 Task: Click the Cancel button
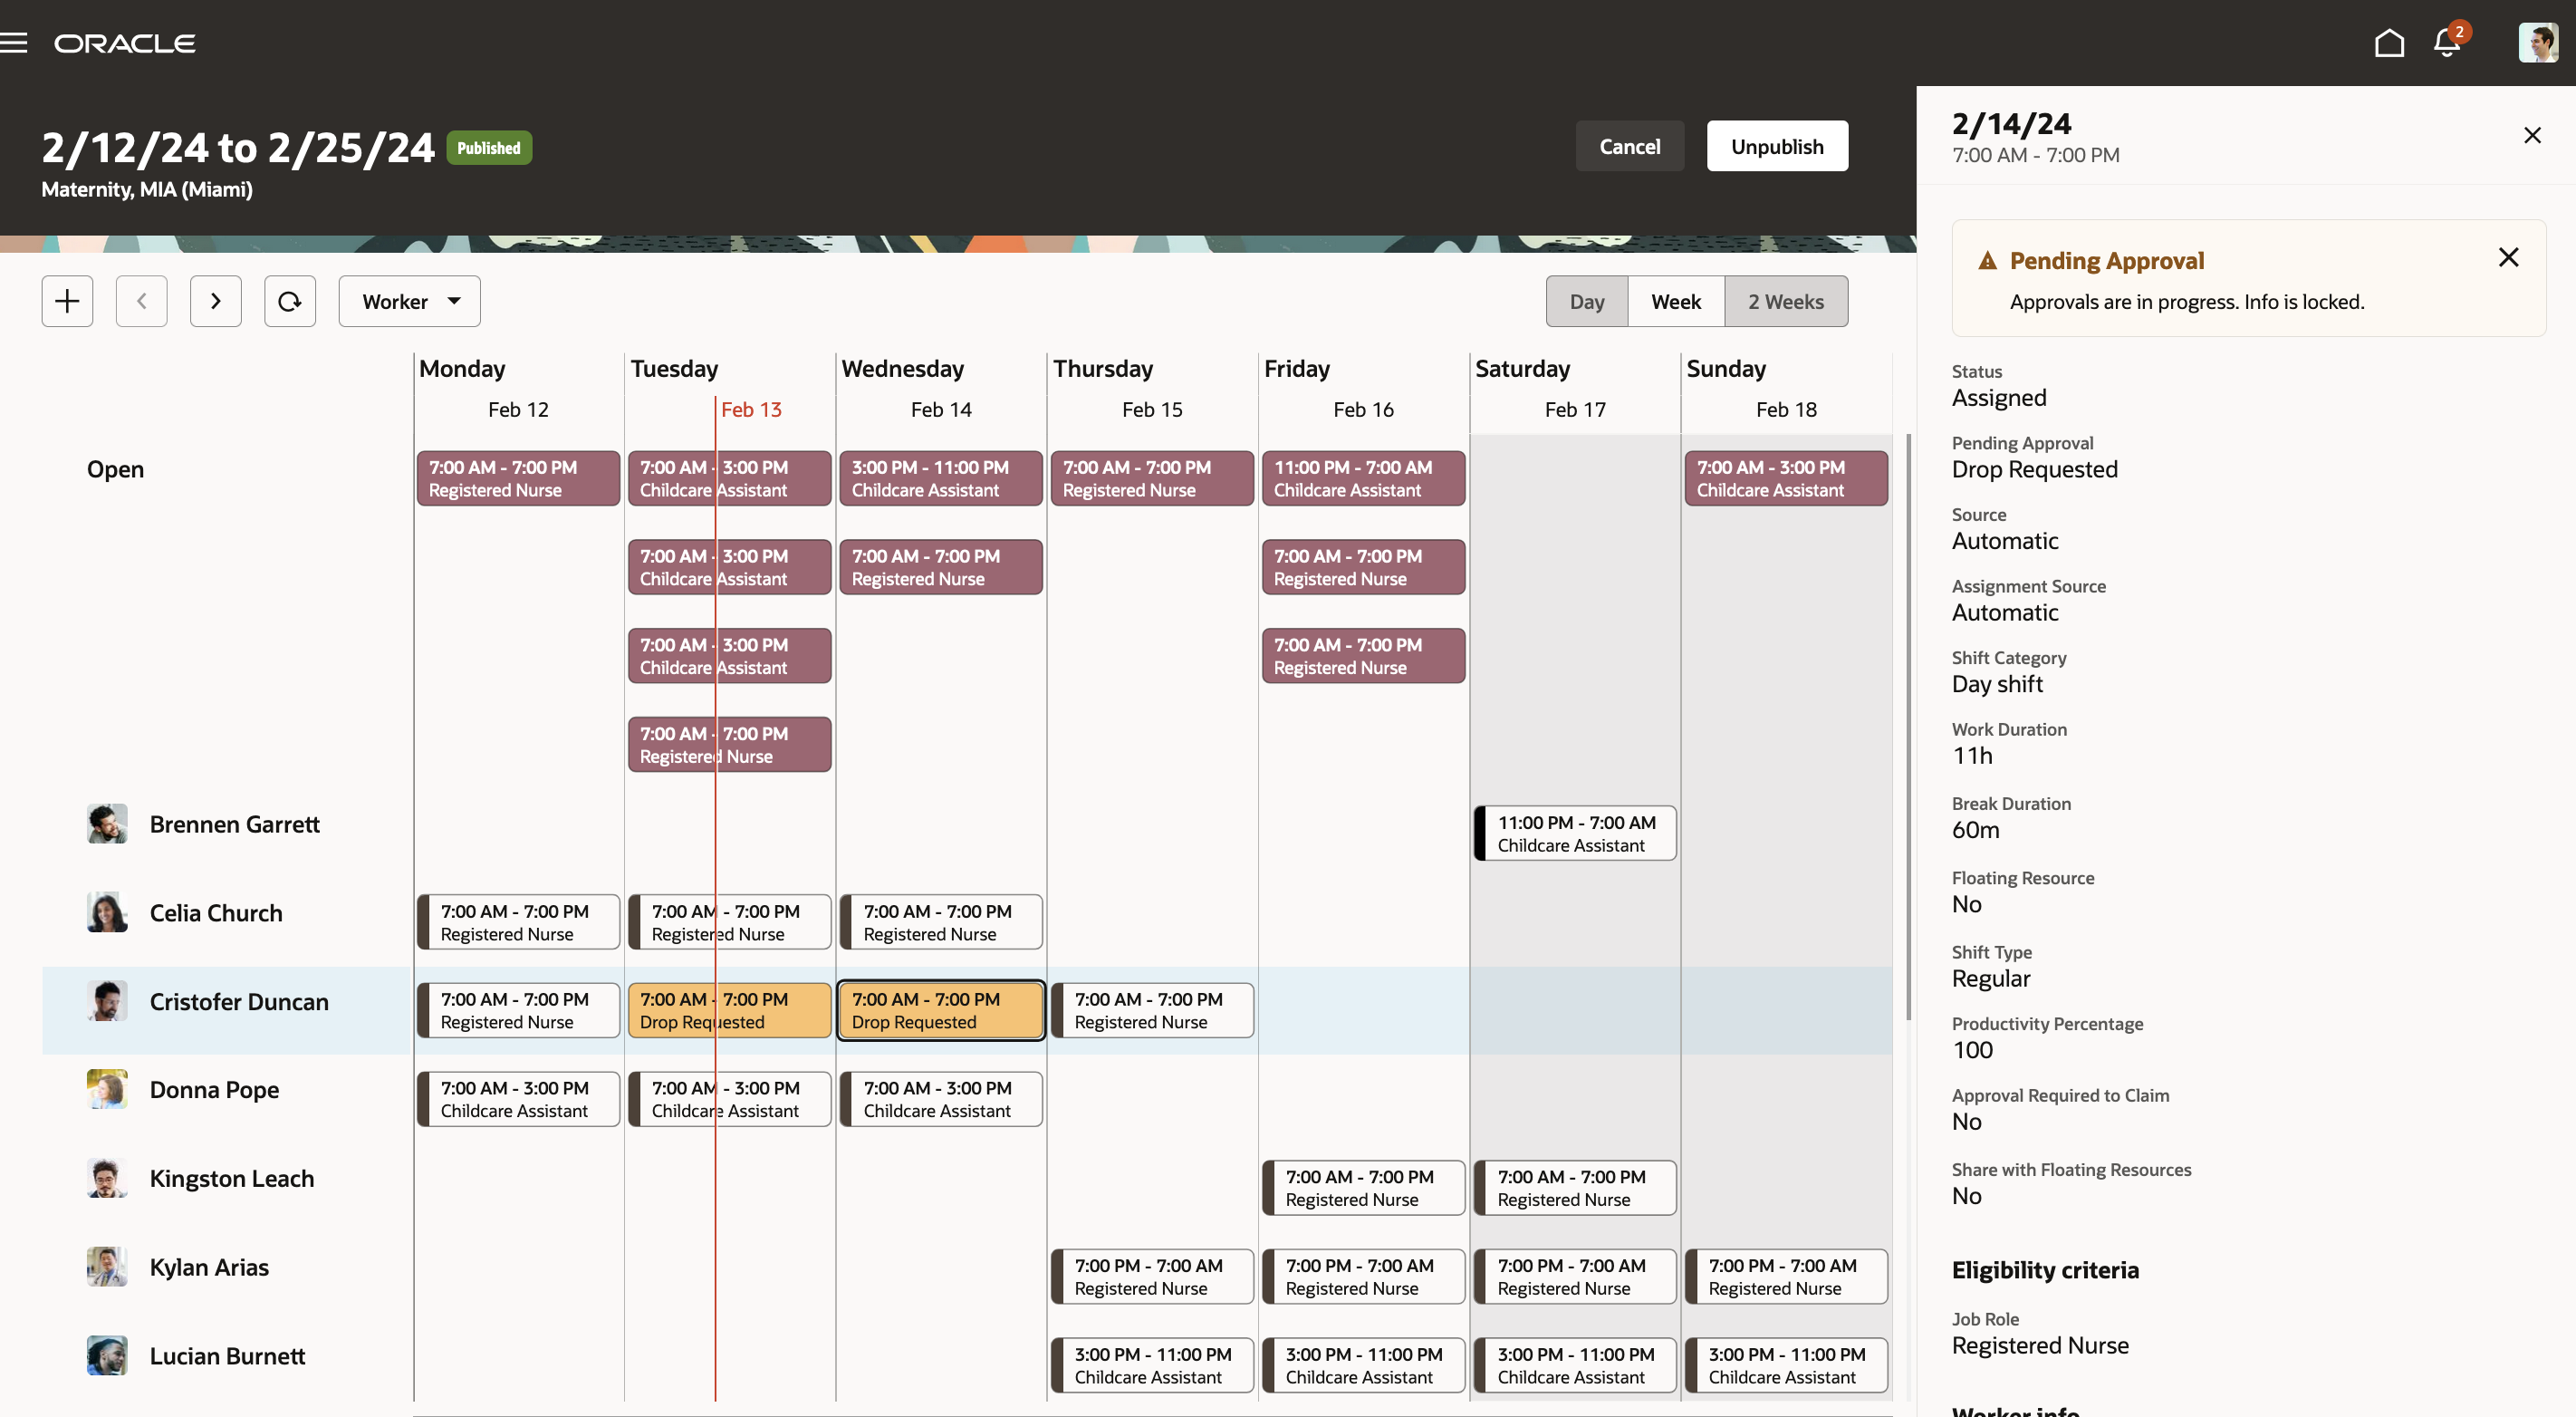(1629, 146)
